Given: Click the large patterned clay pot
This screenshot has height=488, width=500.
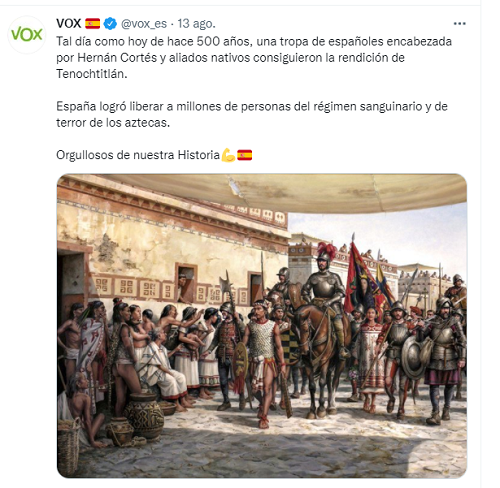Looking at the screenshot, I should [x=144, y=415].
